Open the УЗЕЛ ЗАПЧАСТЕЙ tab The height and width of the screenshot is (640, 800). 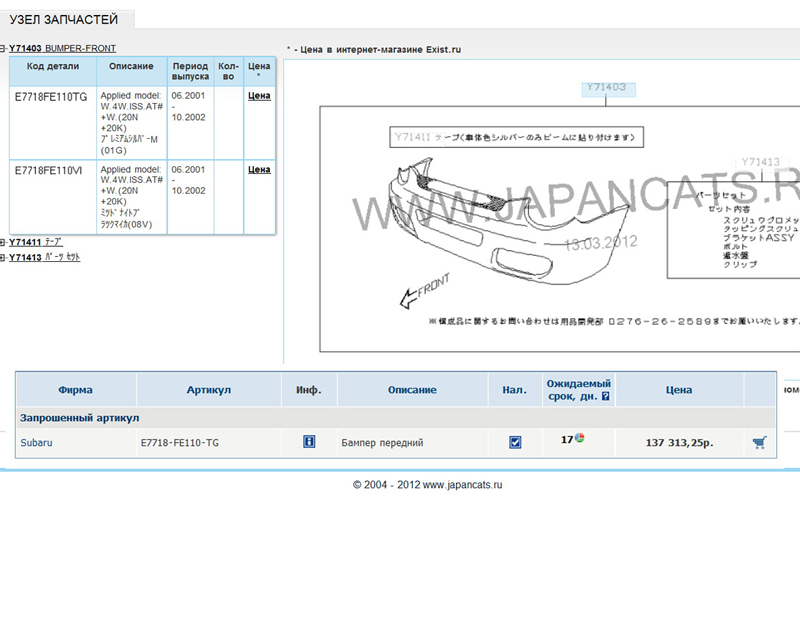click(64, 19)
